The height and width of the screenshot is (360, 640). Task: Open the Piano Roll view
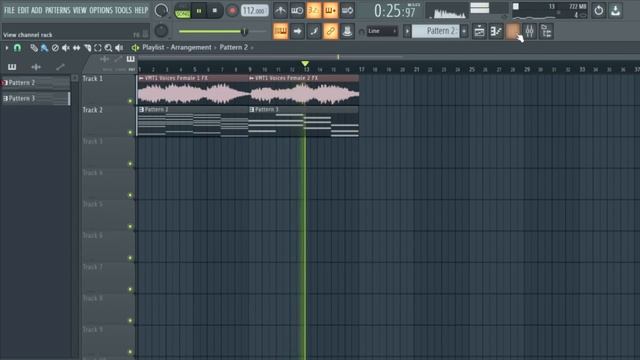(x=496, y=31)
